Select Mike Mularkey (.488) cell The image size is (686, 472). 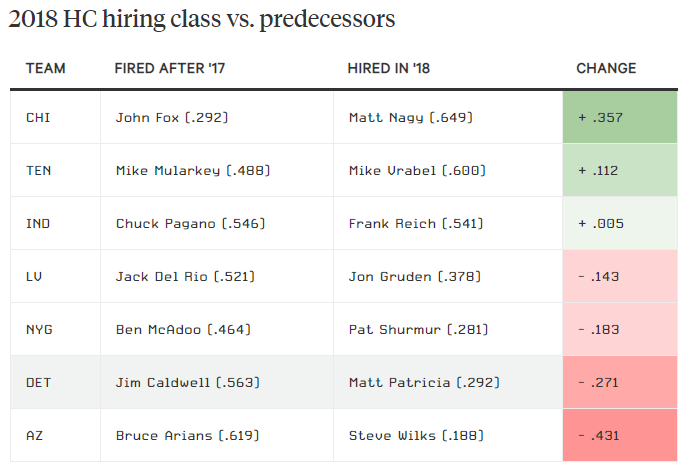[192, 171]
